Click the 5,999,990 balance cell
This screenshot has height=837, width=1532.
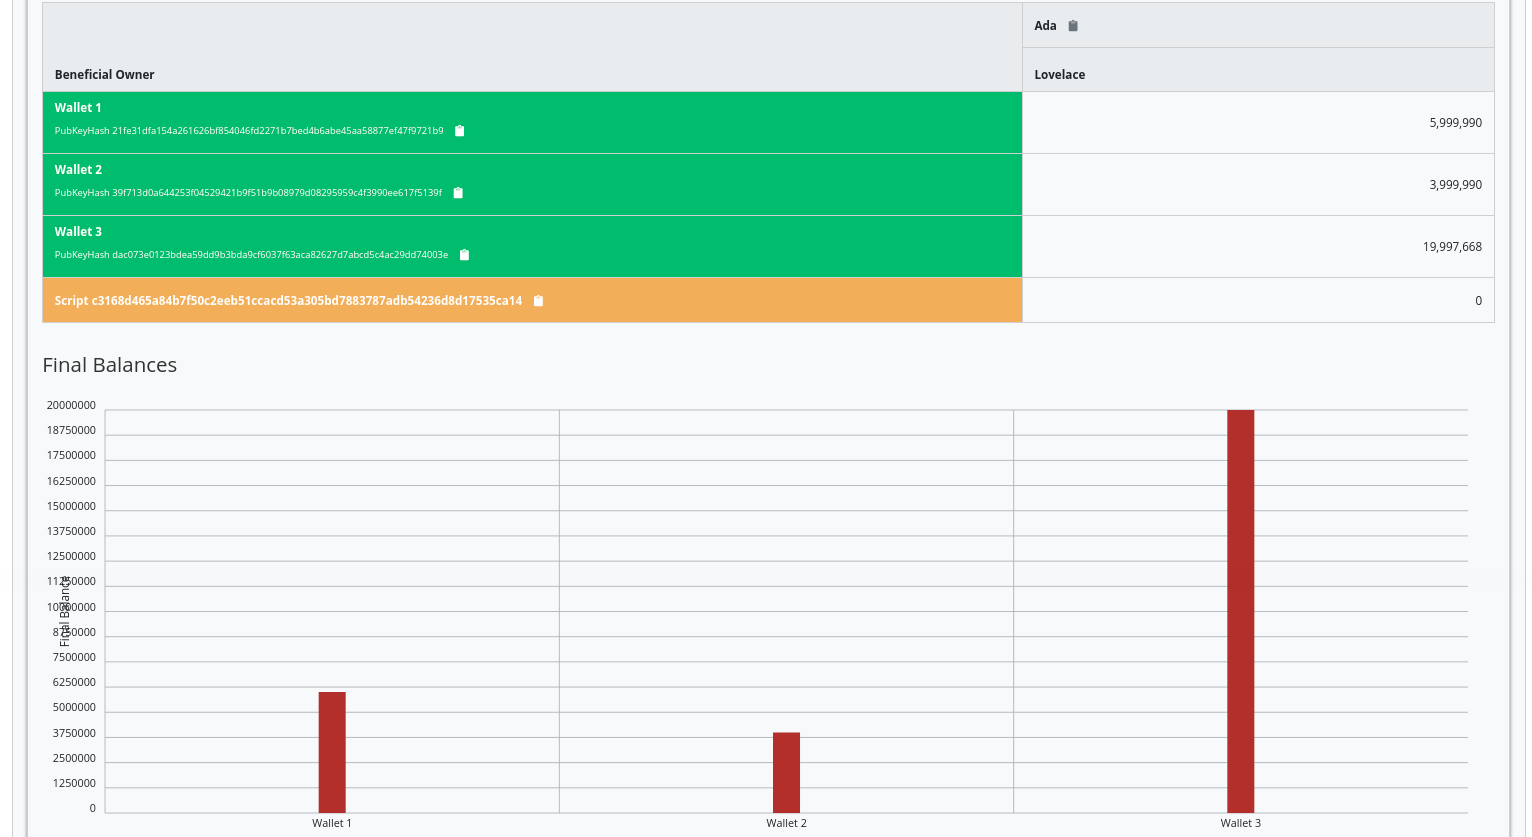[x=1455, y=123]
